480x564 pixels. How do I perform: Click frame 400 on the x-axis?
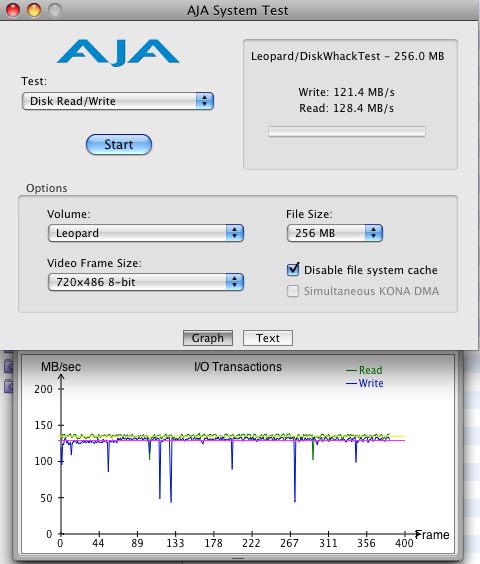tap(404, 543)
